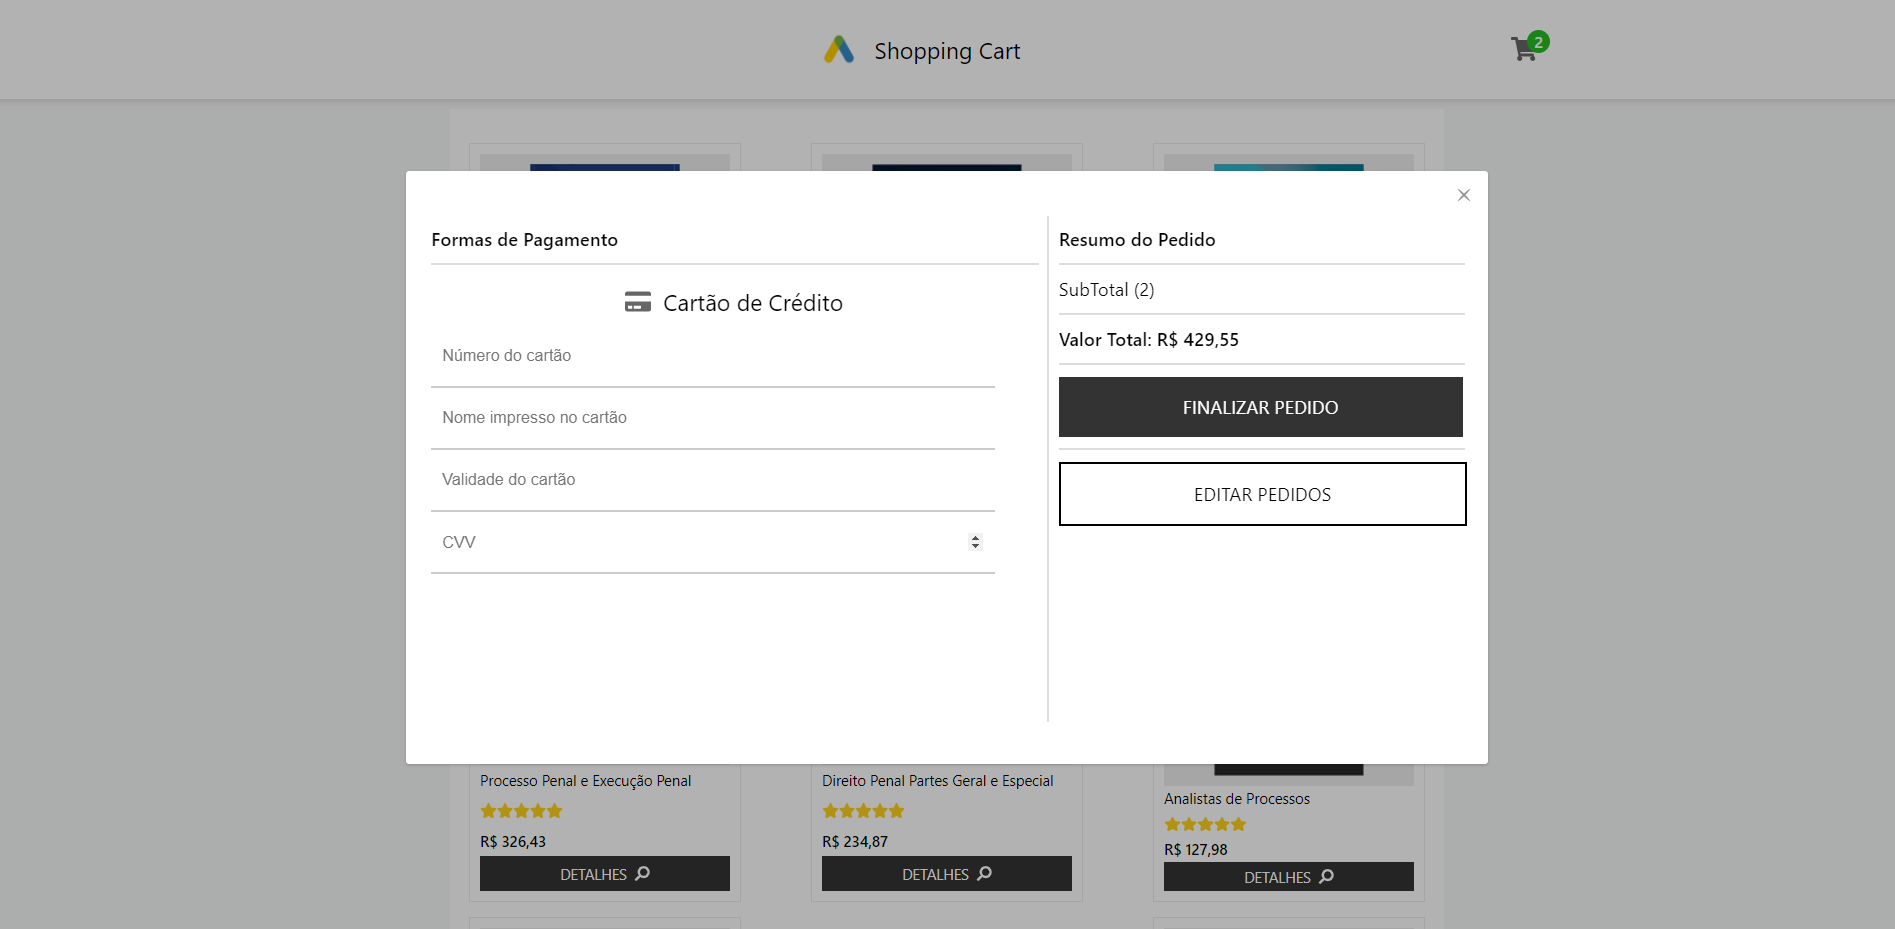Select the 'Valor Total: R$ 429,55' text
Viewport: 1895px width, 929px height.
[1149, 340]
